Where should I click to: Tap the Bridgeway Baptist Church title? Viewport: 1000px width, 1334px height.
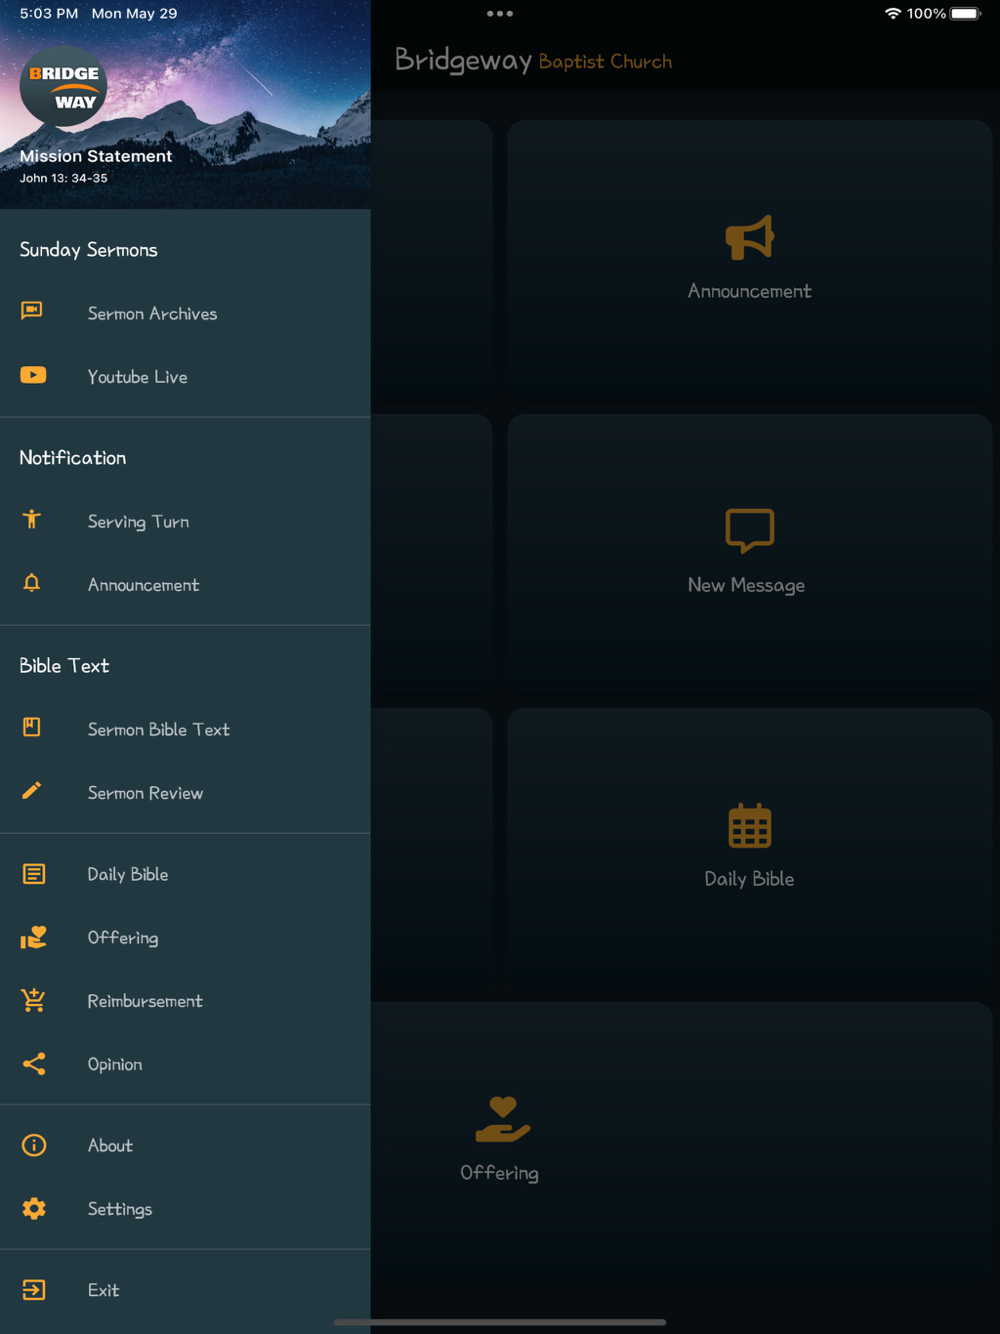(533, 61)
